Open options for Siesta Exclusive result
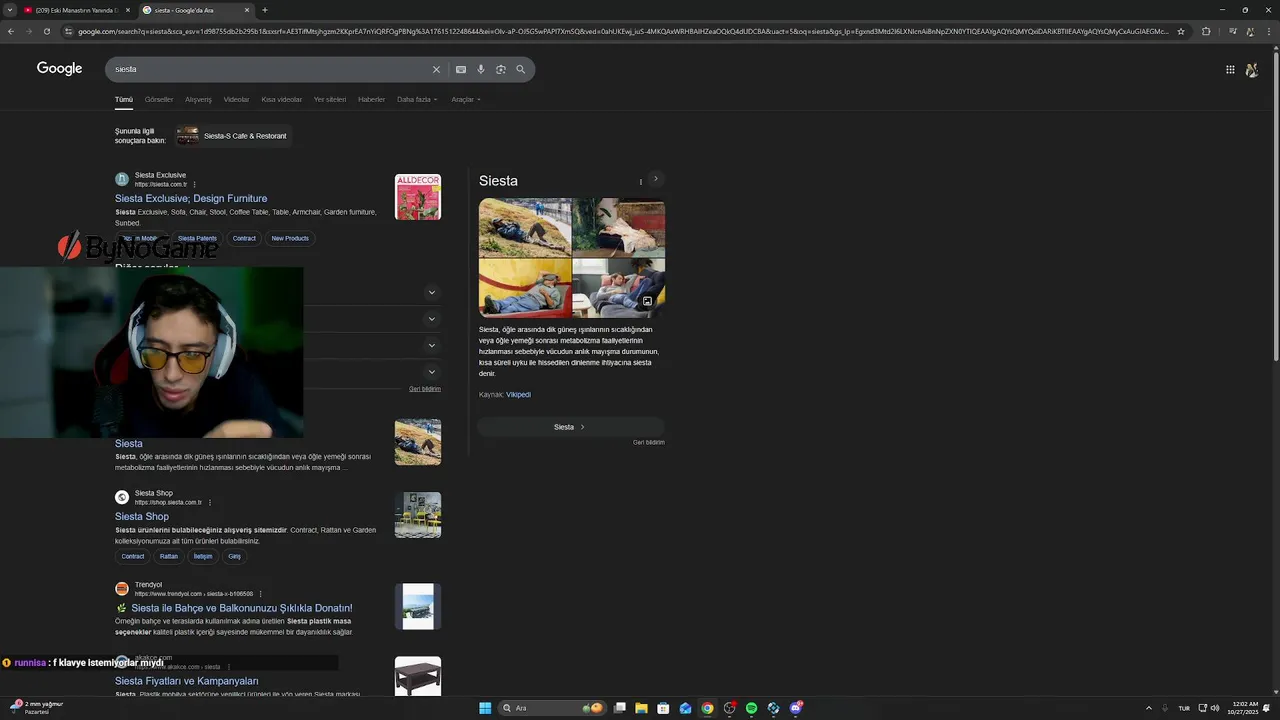 click(195, 184)
